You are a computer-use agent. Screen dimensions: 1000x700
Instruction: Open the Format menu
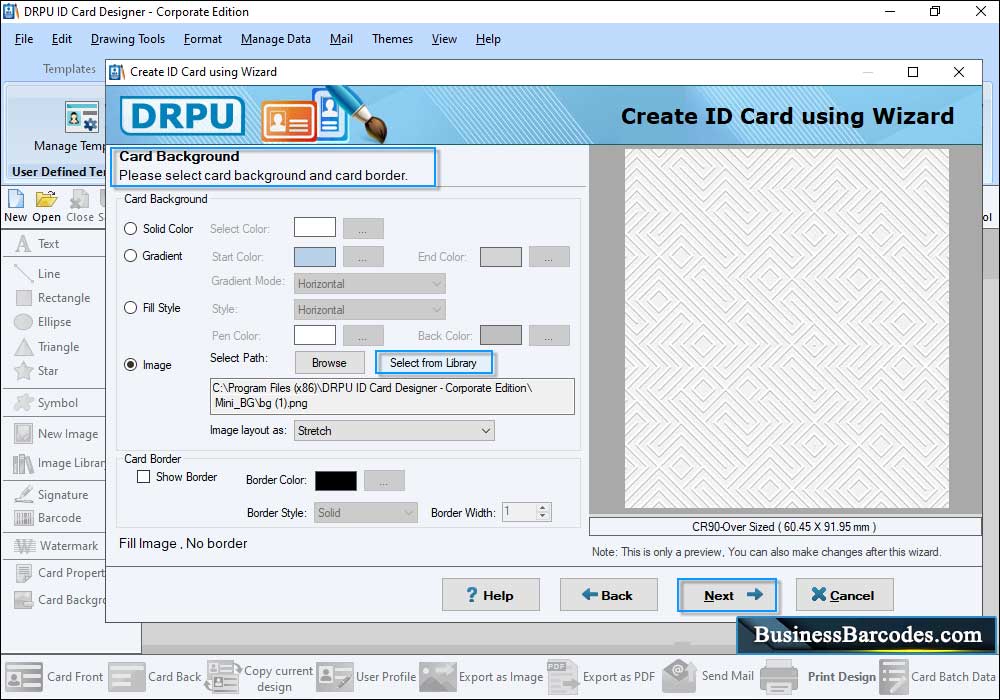pos(203,39)
